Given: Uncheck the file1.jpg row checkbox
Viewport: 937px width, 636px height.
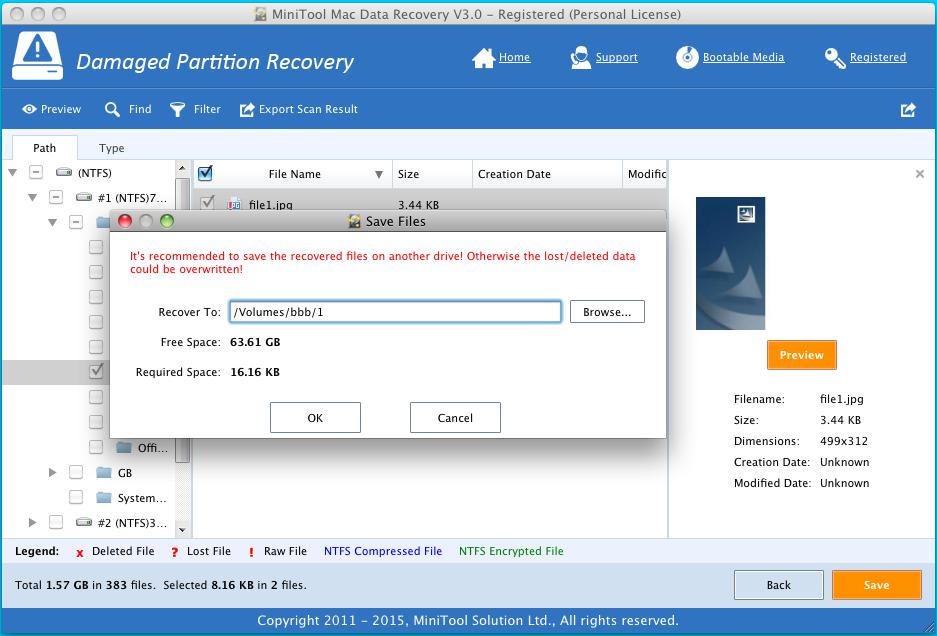Looking at the screenshot, I should click(x=207, y=203).
